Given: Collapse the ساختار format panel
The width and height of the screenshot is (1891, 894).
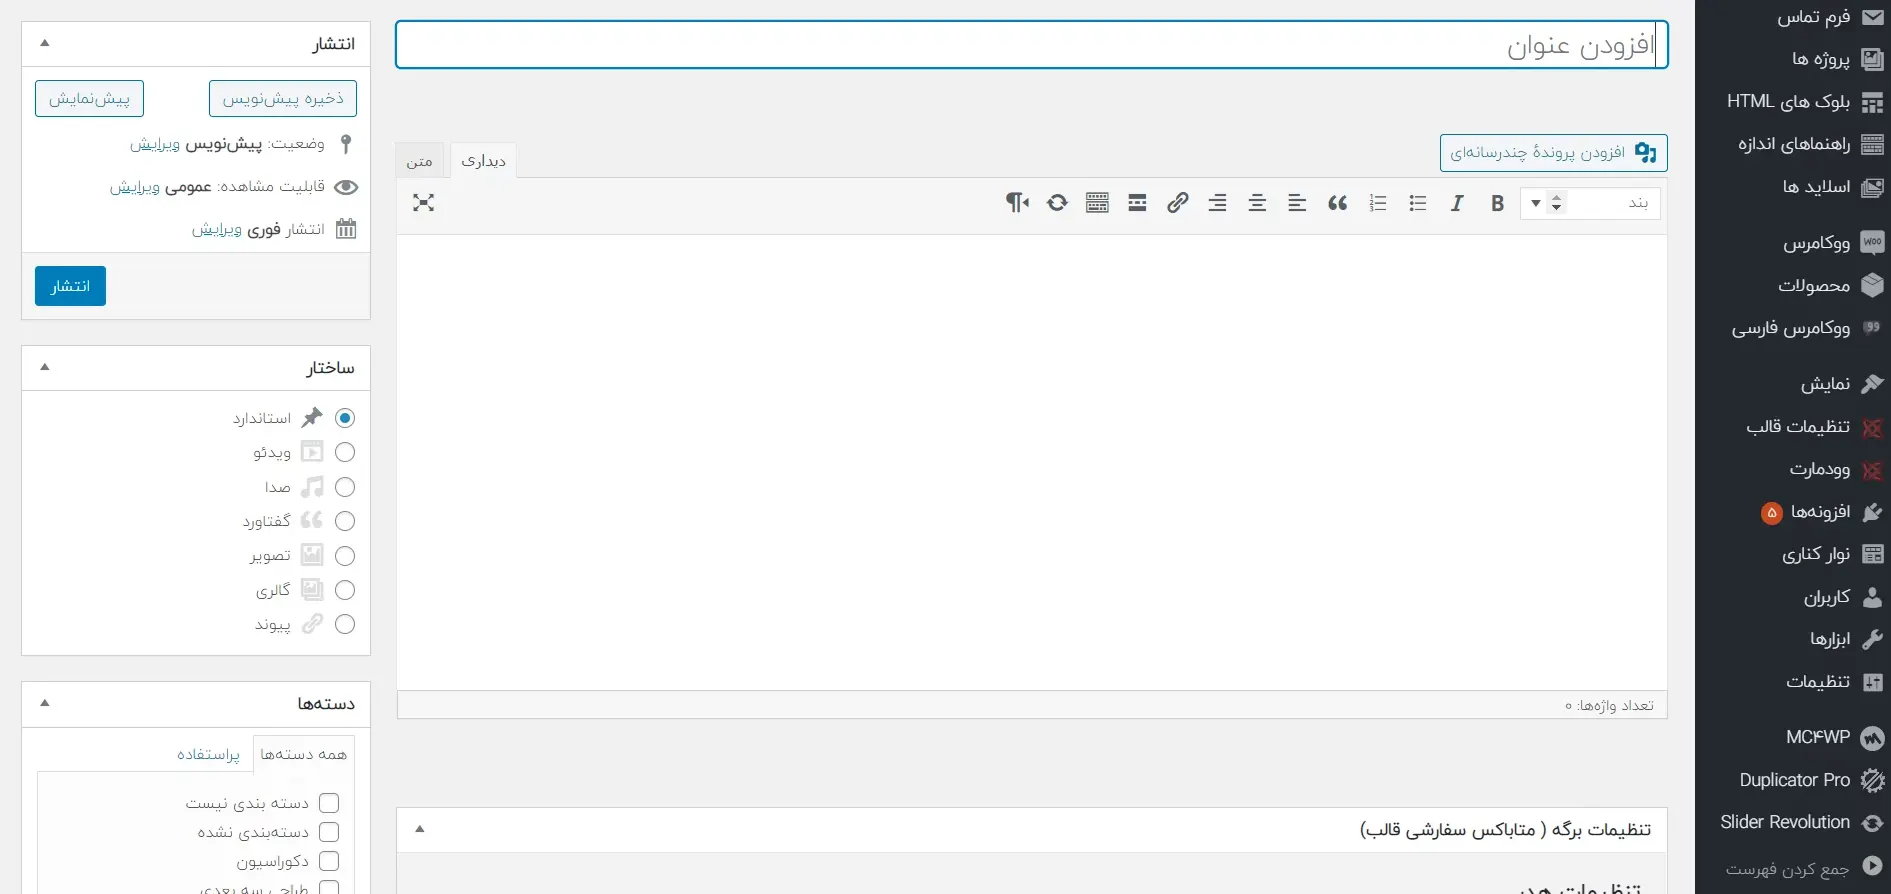Looking at the screenshot, I should pos(45,367).
